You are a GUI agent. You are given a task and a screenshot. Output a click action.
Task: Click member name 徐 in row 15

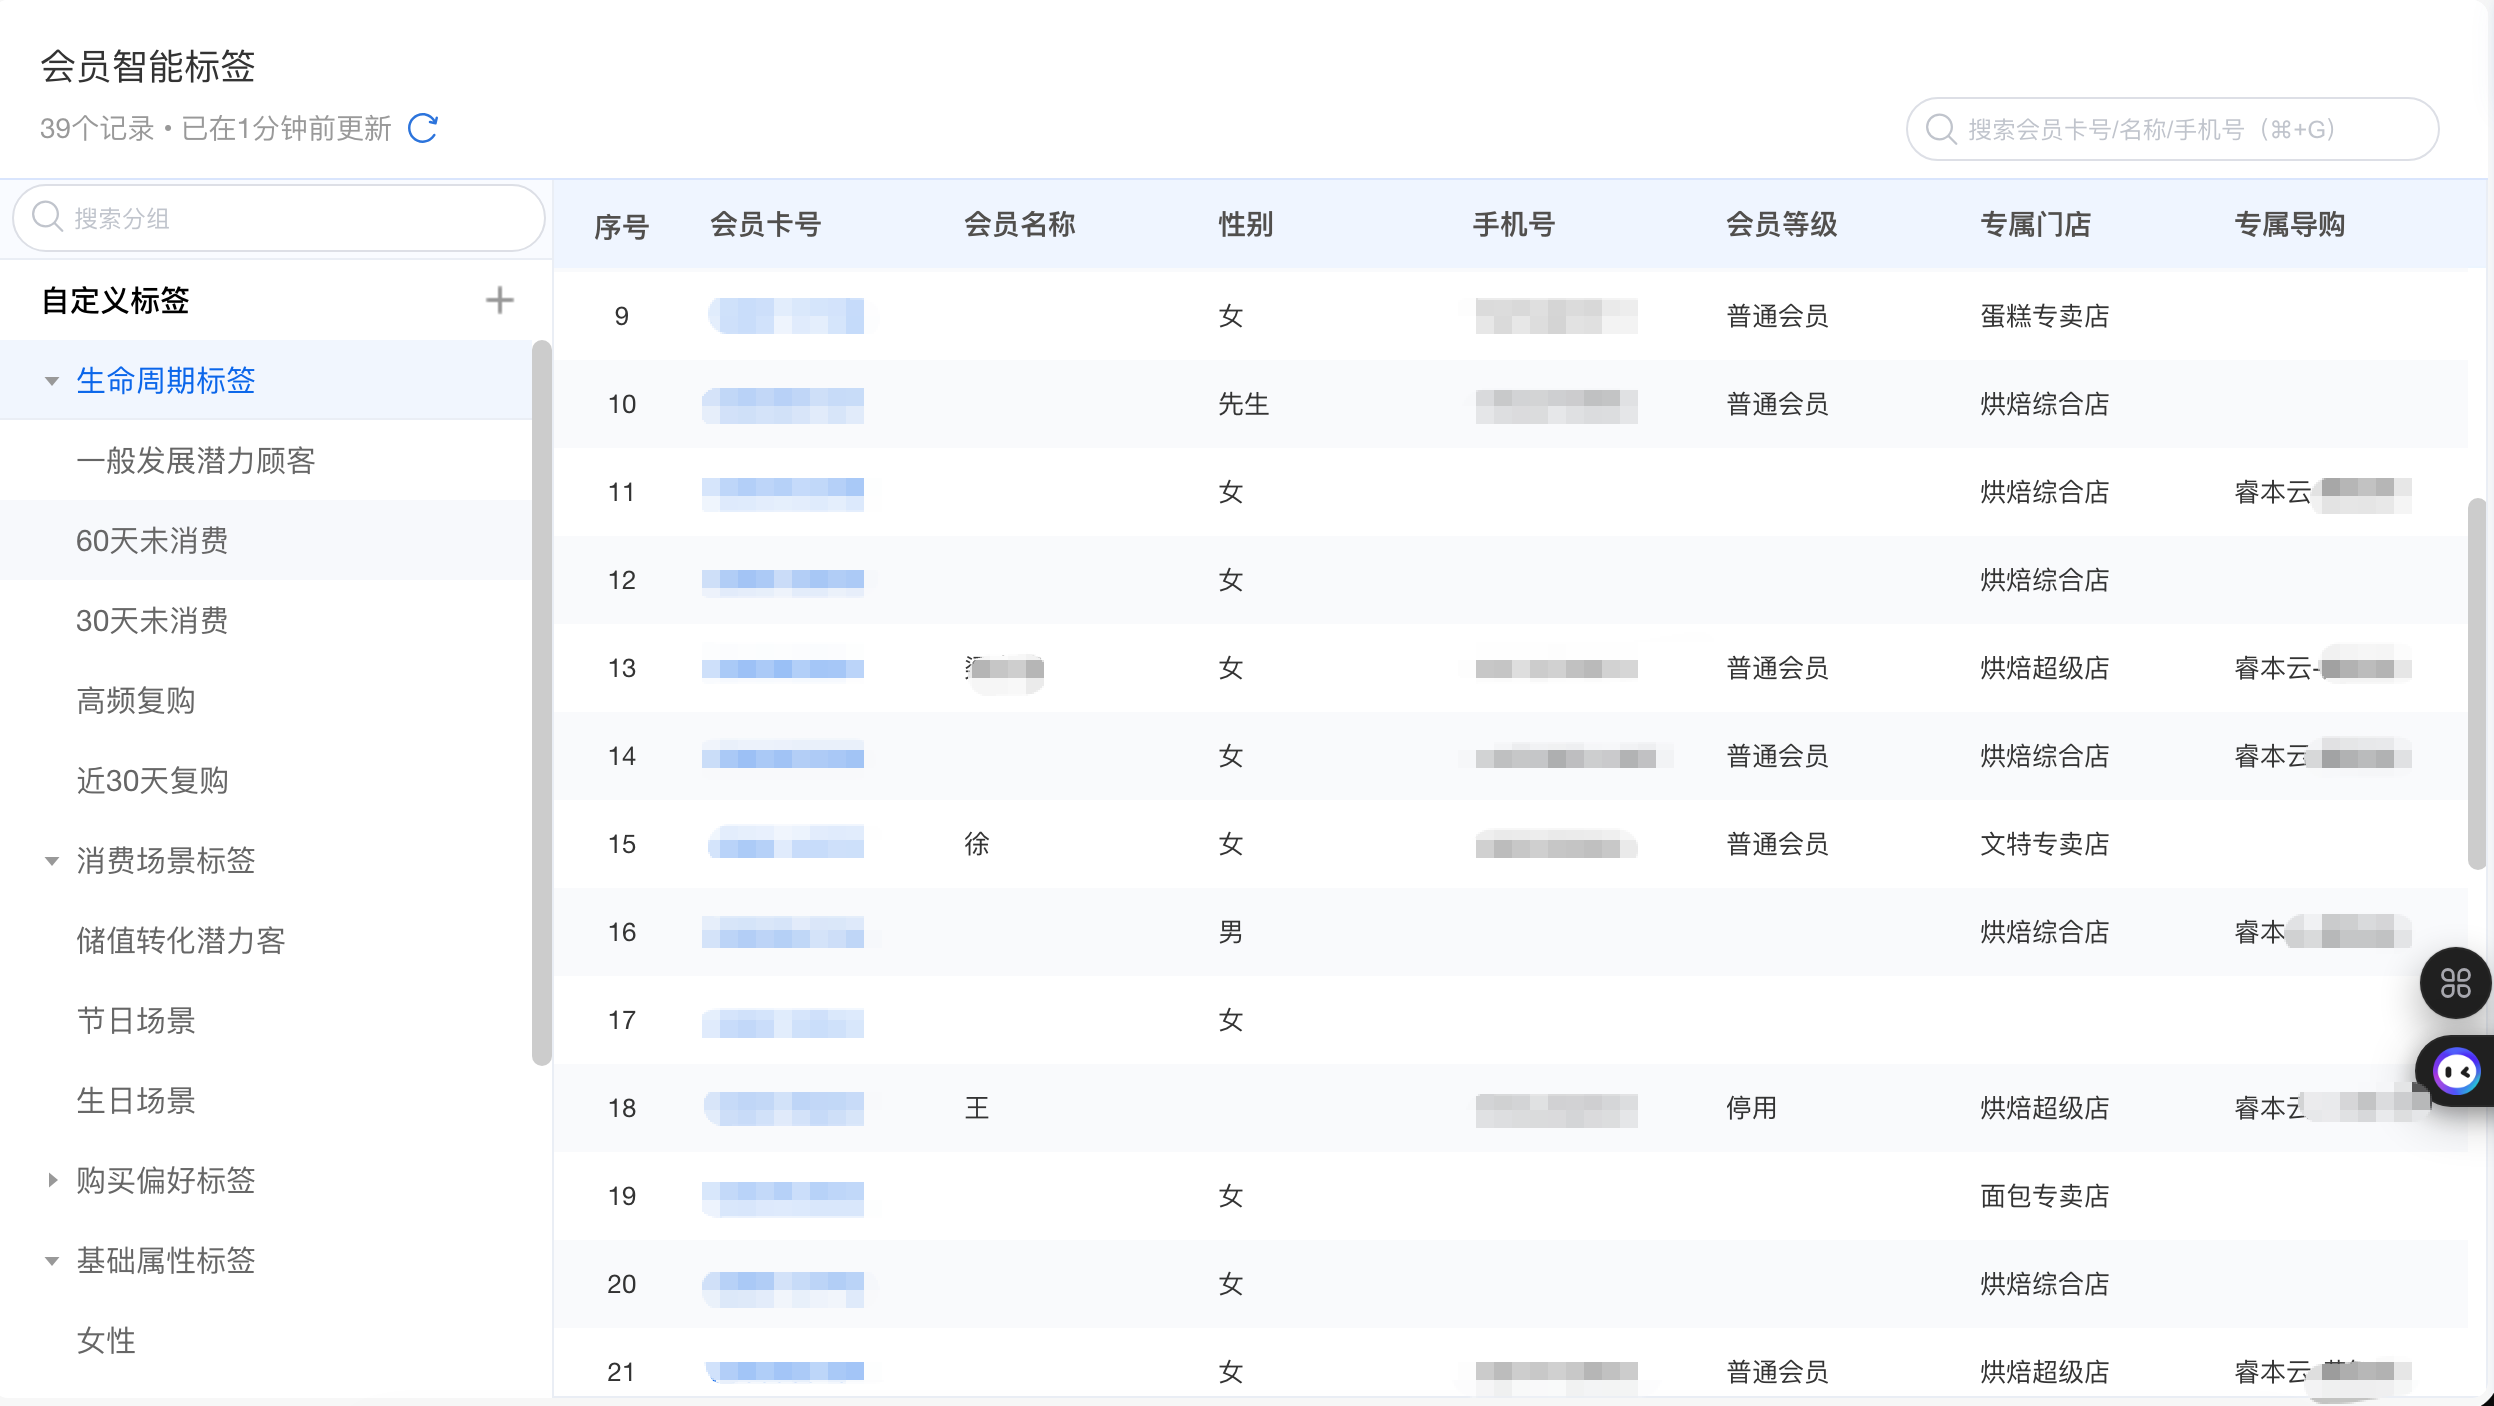[977, 844]
